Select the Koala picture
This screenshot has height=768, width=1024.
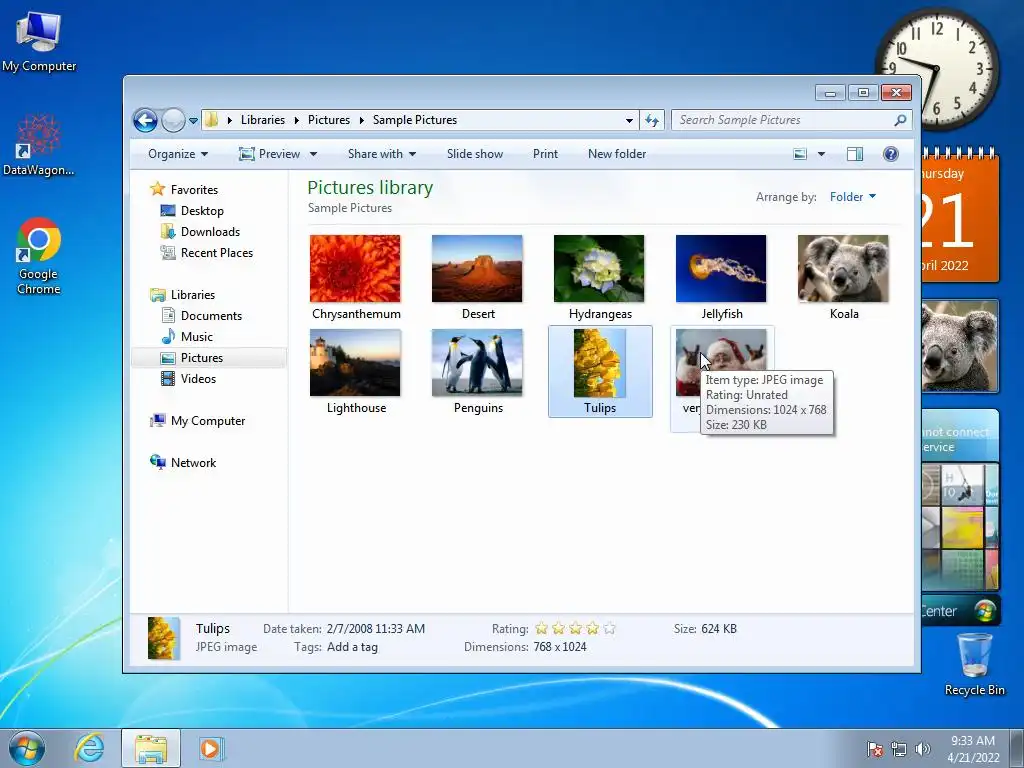click(843, 269)
